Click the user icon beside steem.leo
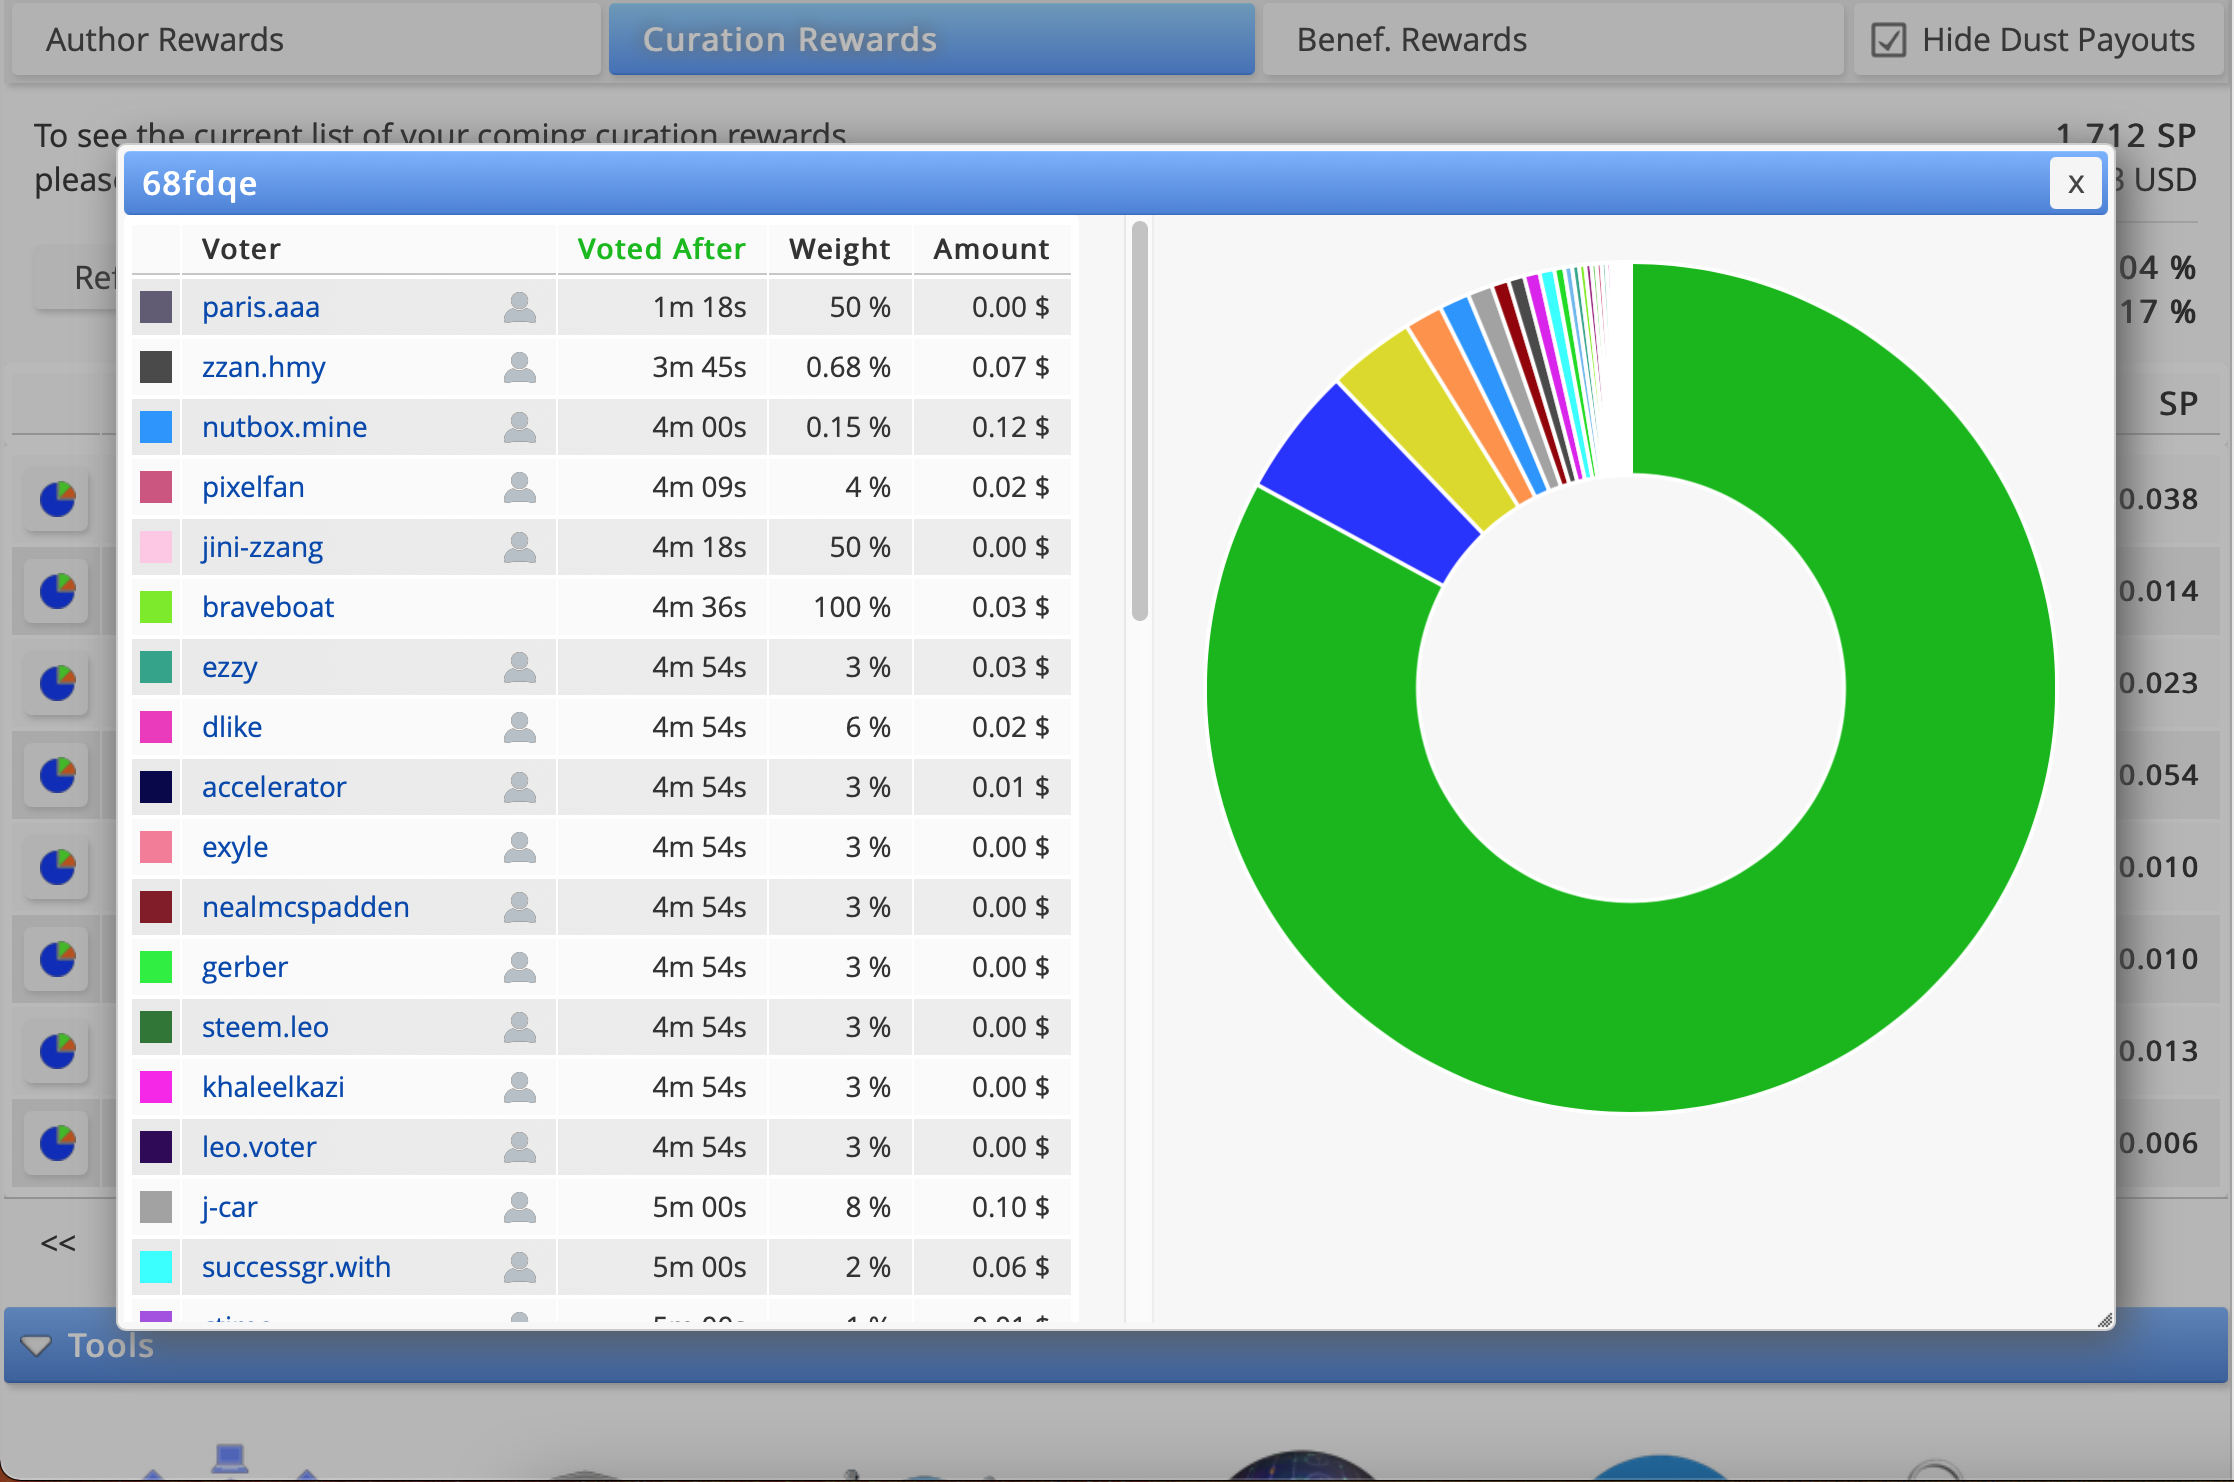This screenshot has width=2234, height=1482. pos(519,1027)
